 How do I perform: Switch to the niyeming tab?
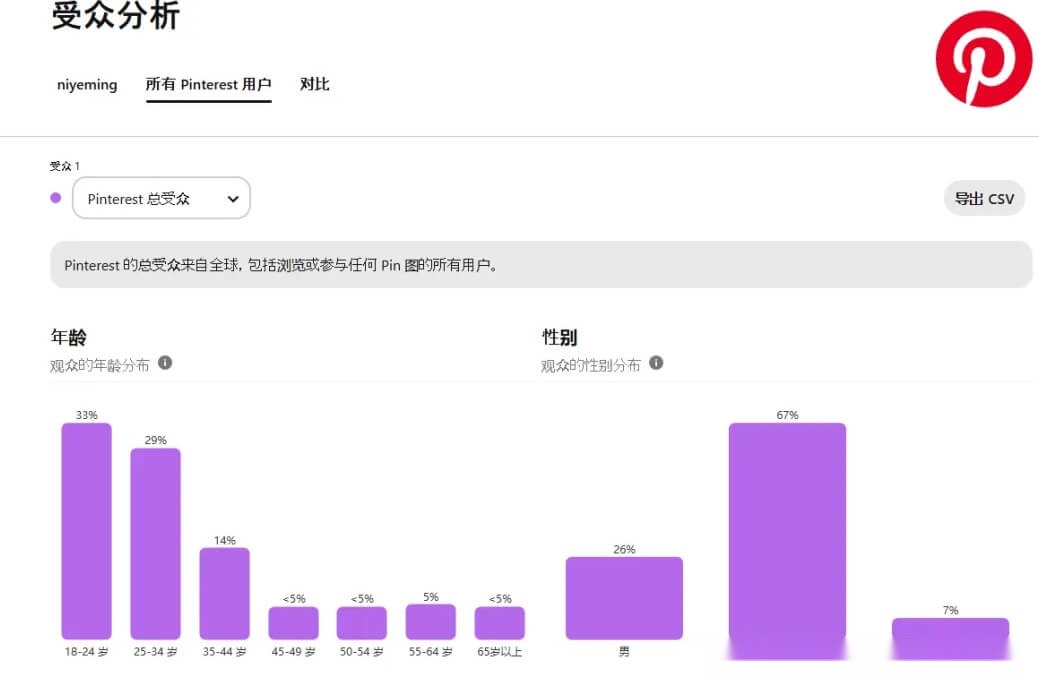click(x=87, y=85)
